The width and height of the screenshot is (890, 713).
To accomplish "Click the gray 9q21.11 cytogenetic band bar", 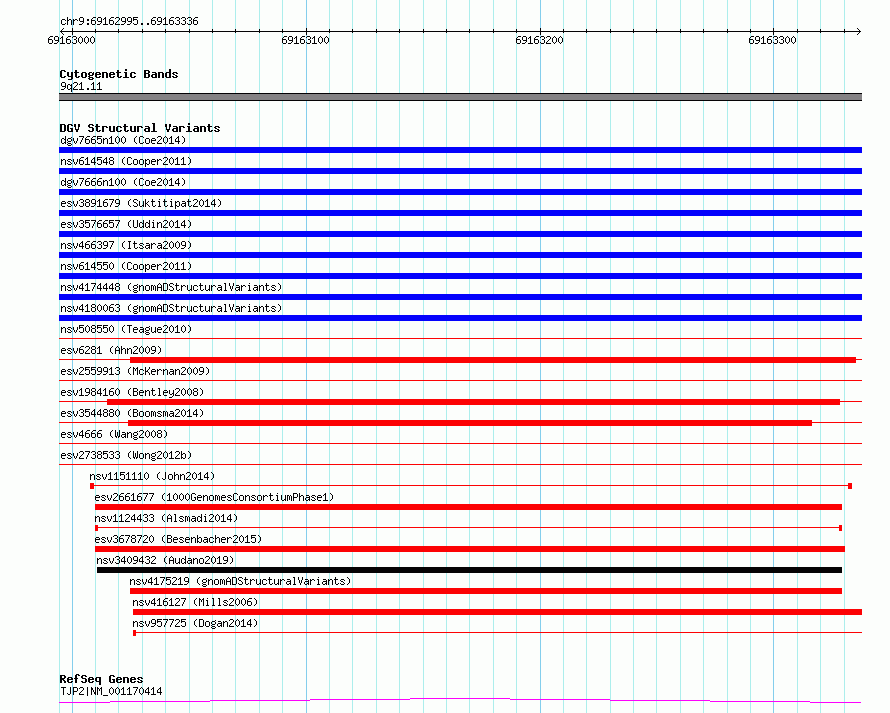I will [460, 97].
